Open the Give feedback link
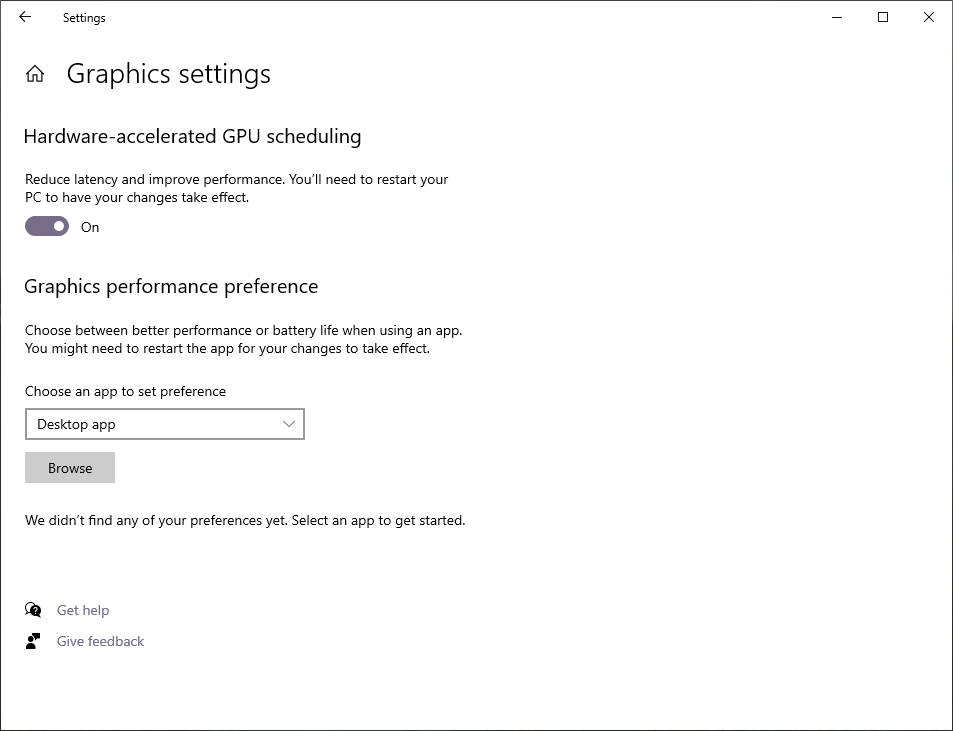 100,641
